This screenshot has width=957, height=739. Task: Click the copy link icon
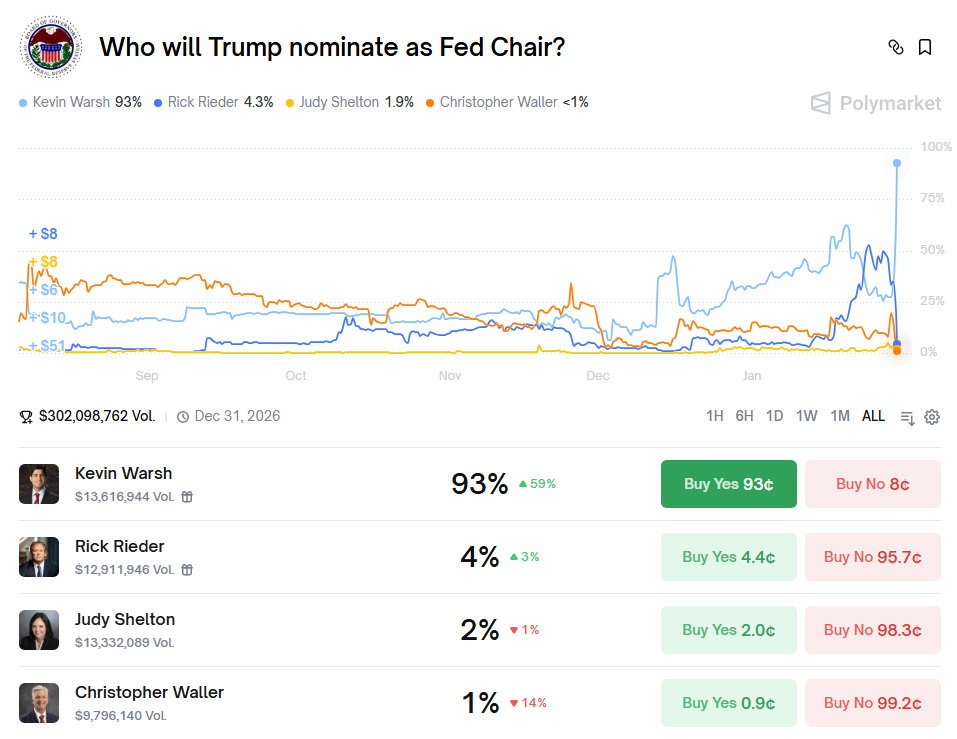[896, 47]
